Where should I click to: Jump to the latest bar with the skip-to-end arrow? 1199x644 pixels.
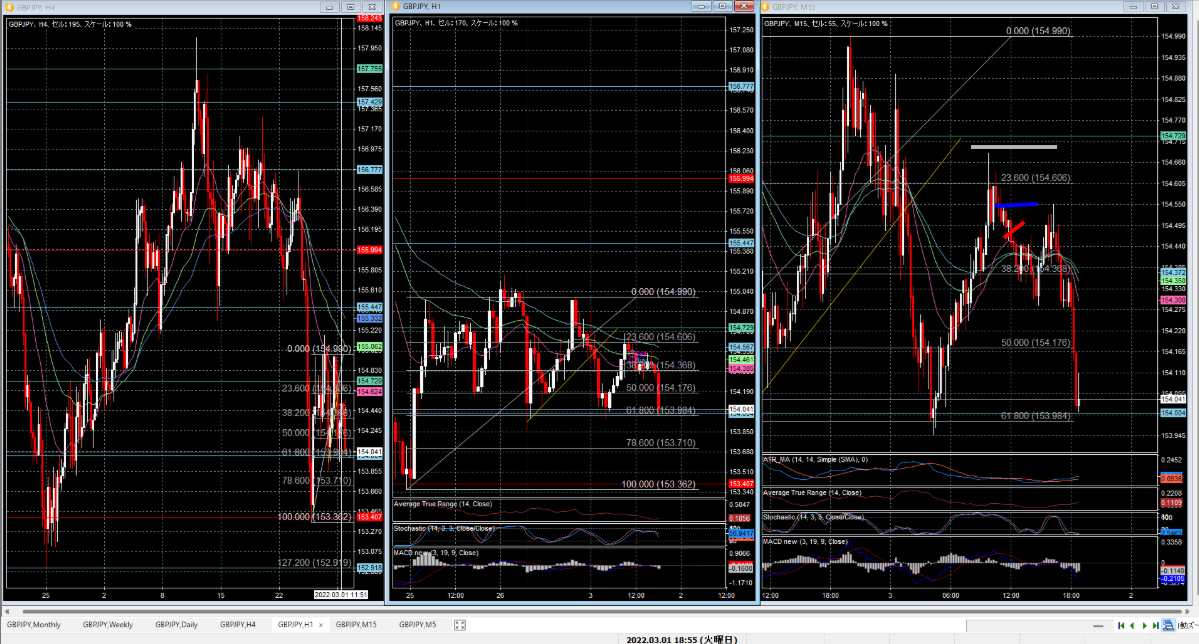coord(1155,626)
